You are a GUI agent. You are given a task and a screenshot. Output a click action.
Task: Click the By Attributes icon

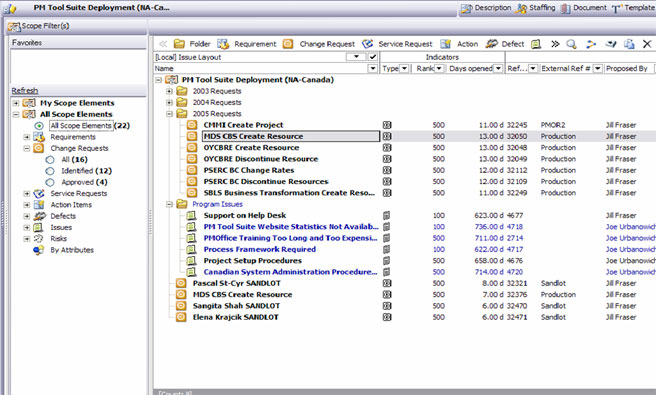38,250
